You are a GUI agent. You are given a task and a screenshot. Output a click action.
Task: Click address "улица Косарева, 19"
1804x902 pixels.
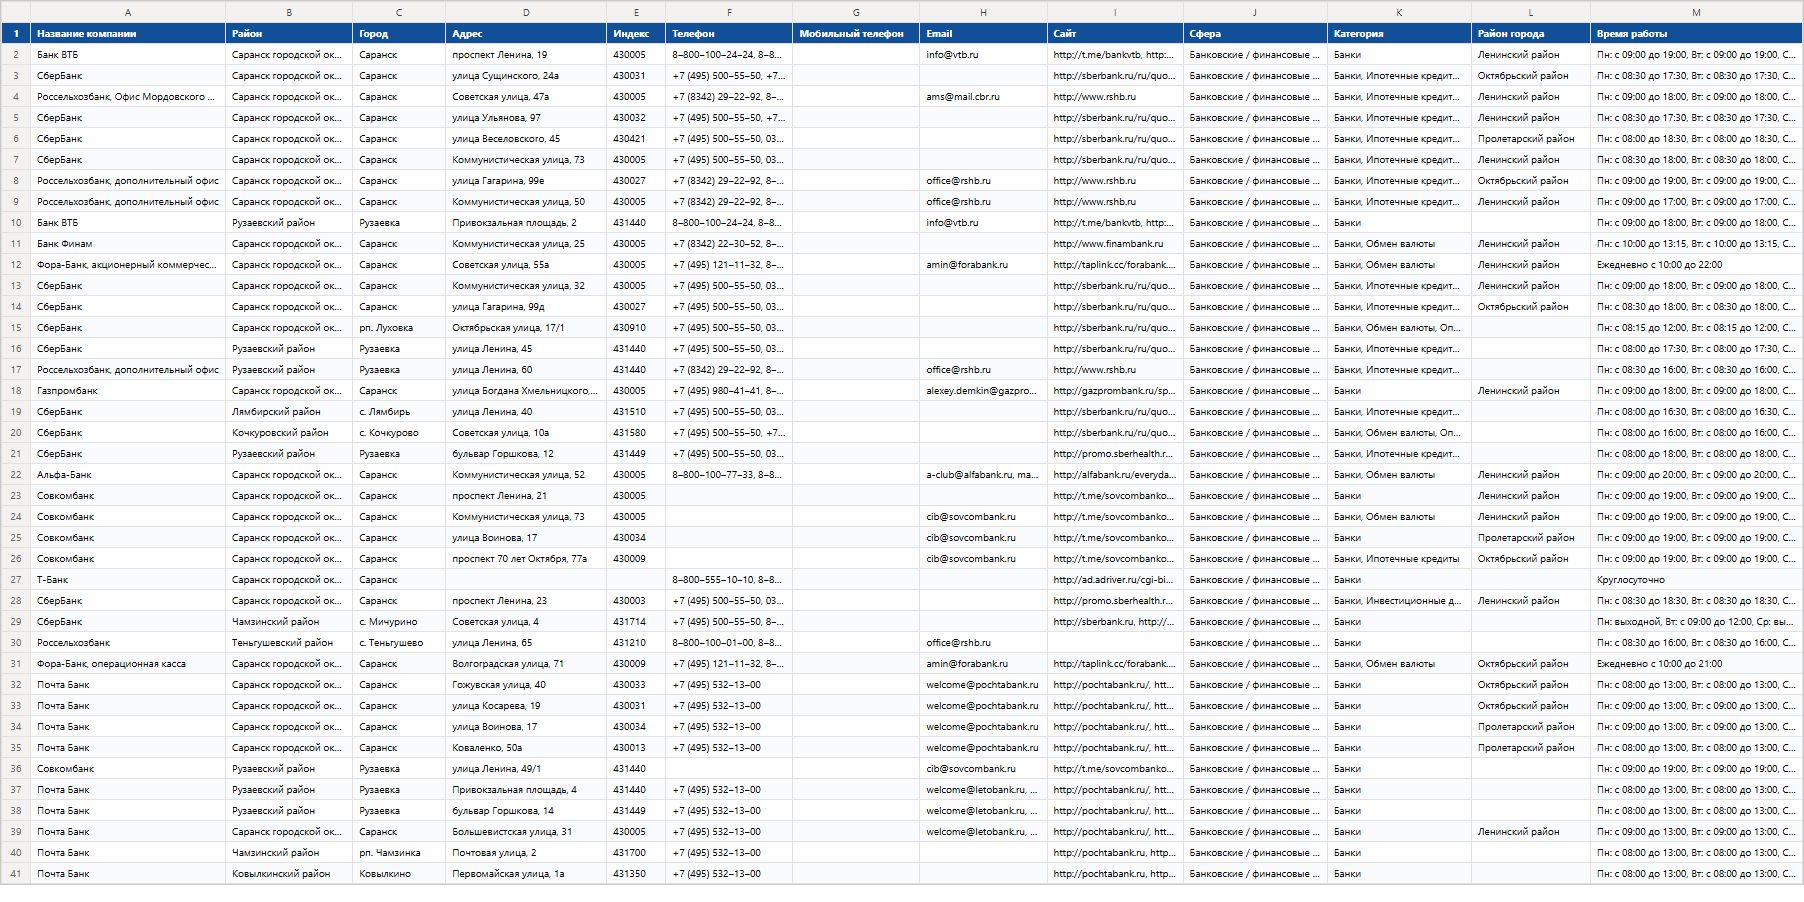(x=526, y=706)
